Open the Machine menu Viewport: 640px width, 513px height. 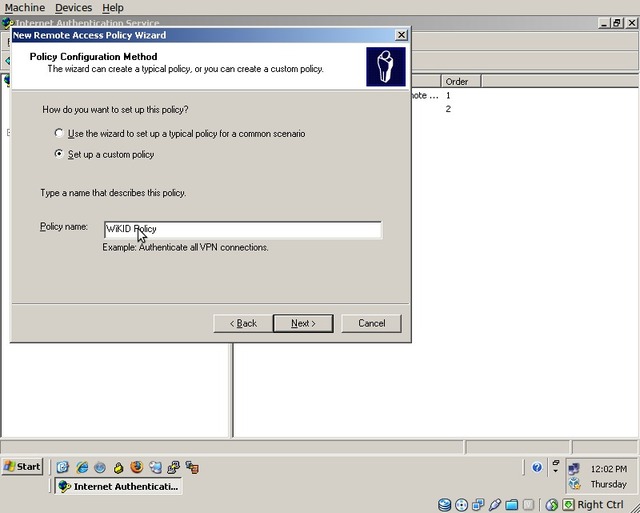click(x=25, y=8)
